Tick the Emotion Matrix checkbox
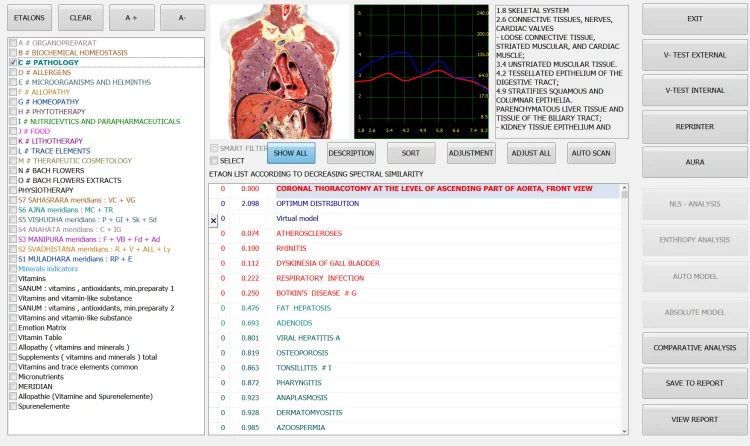This screenshot has height=446, width=750. tap(12, 327)
